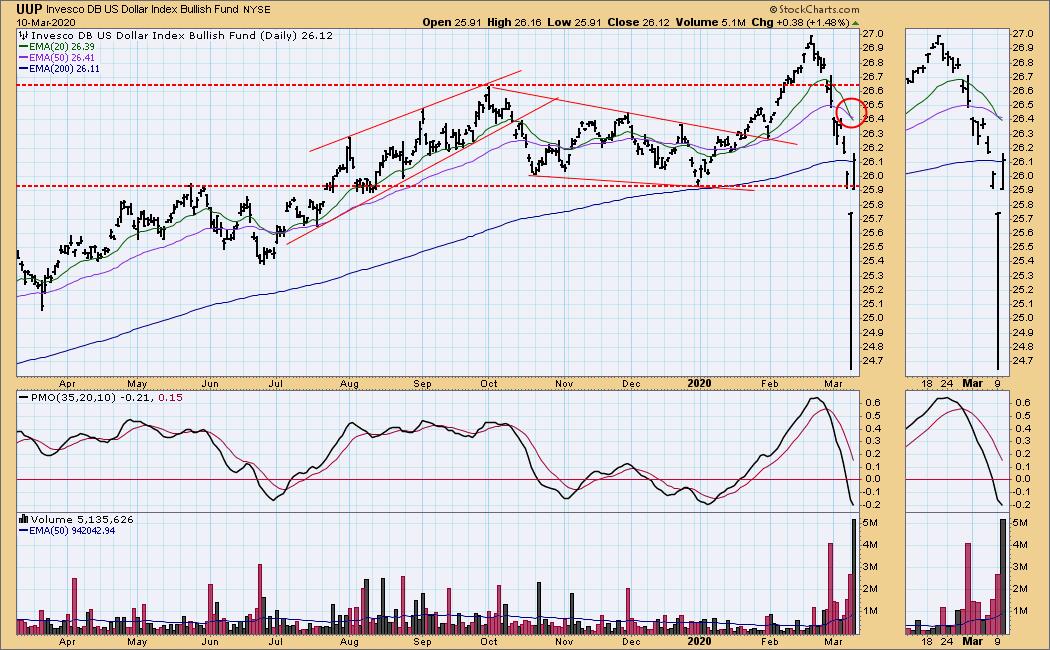Viewport: 1050px width, 650px height.
Task: Click the tallest volume bar in the main chart
Action: coord(854,576)
